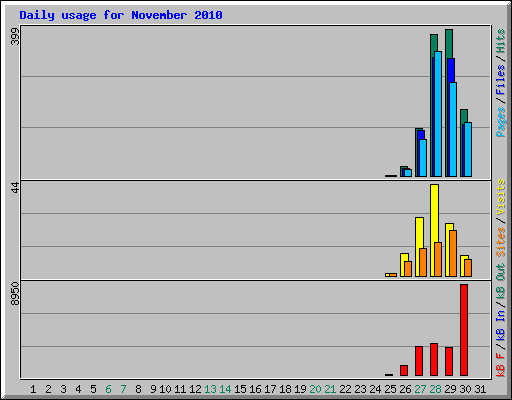Click the "Daily usage for November 2010" title
Viewport: 512px width, 400px height.
121,15
